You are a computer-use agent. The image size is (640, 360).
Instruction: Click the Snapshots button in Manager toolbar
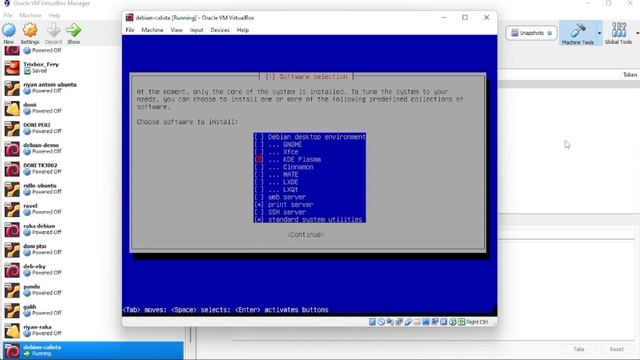point(531,33)
